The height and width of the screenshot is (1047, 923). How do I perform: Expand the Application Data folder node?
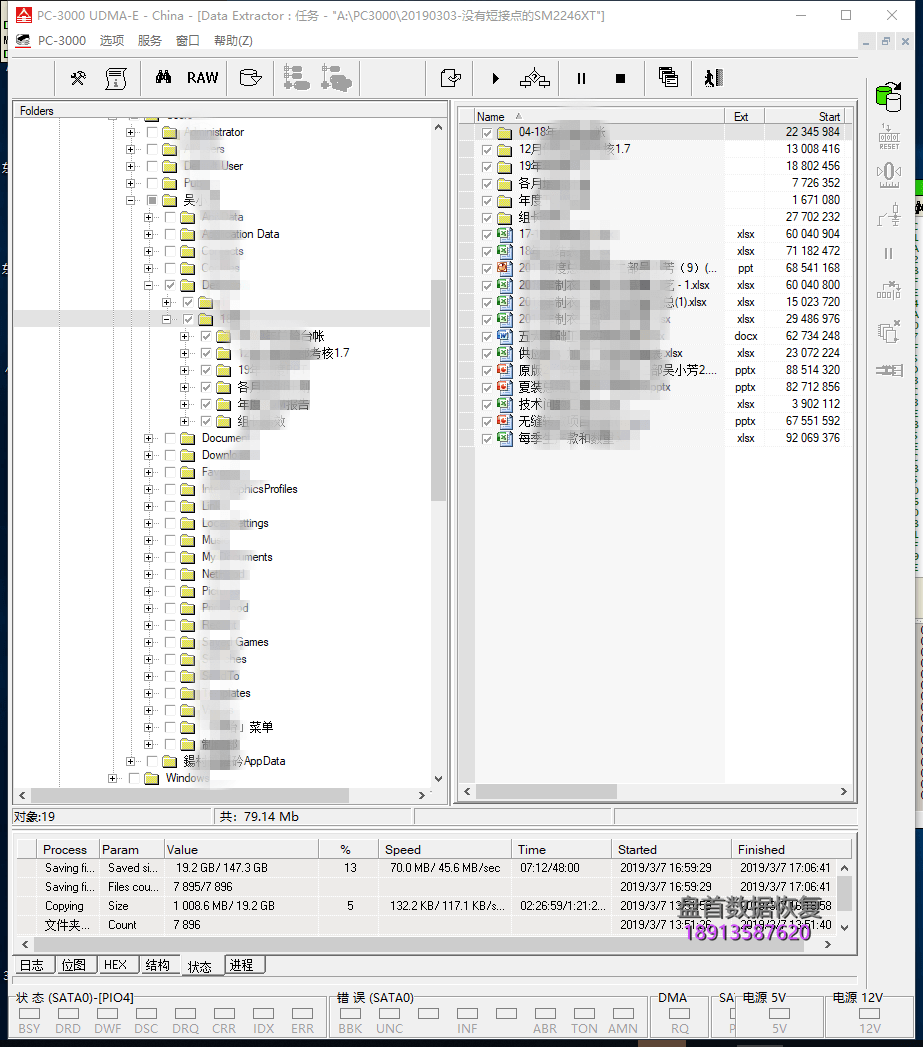click(148, 234)
